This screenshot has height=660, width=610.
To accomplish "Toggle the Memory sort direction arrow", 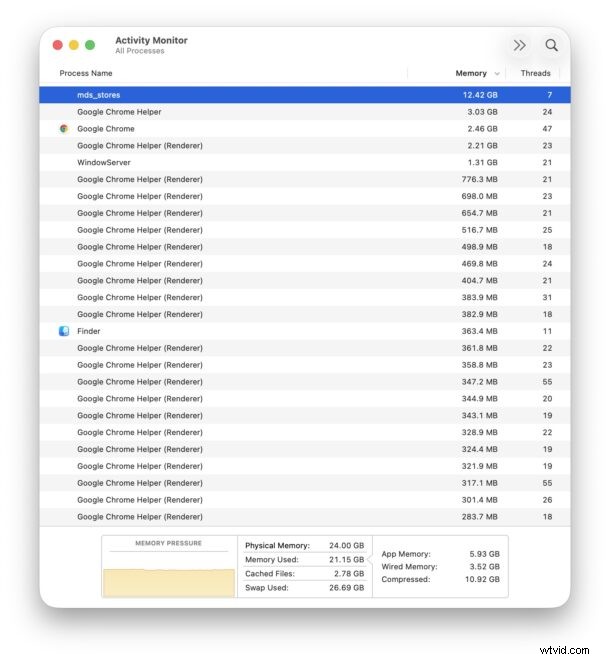I will 497,74.
